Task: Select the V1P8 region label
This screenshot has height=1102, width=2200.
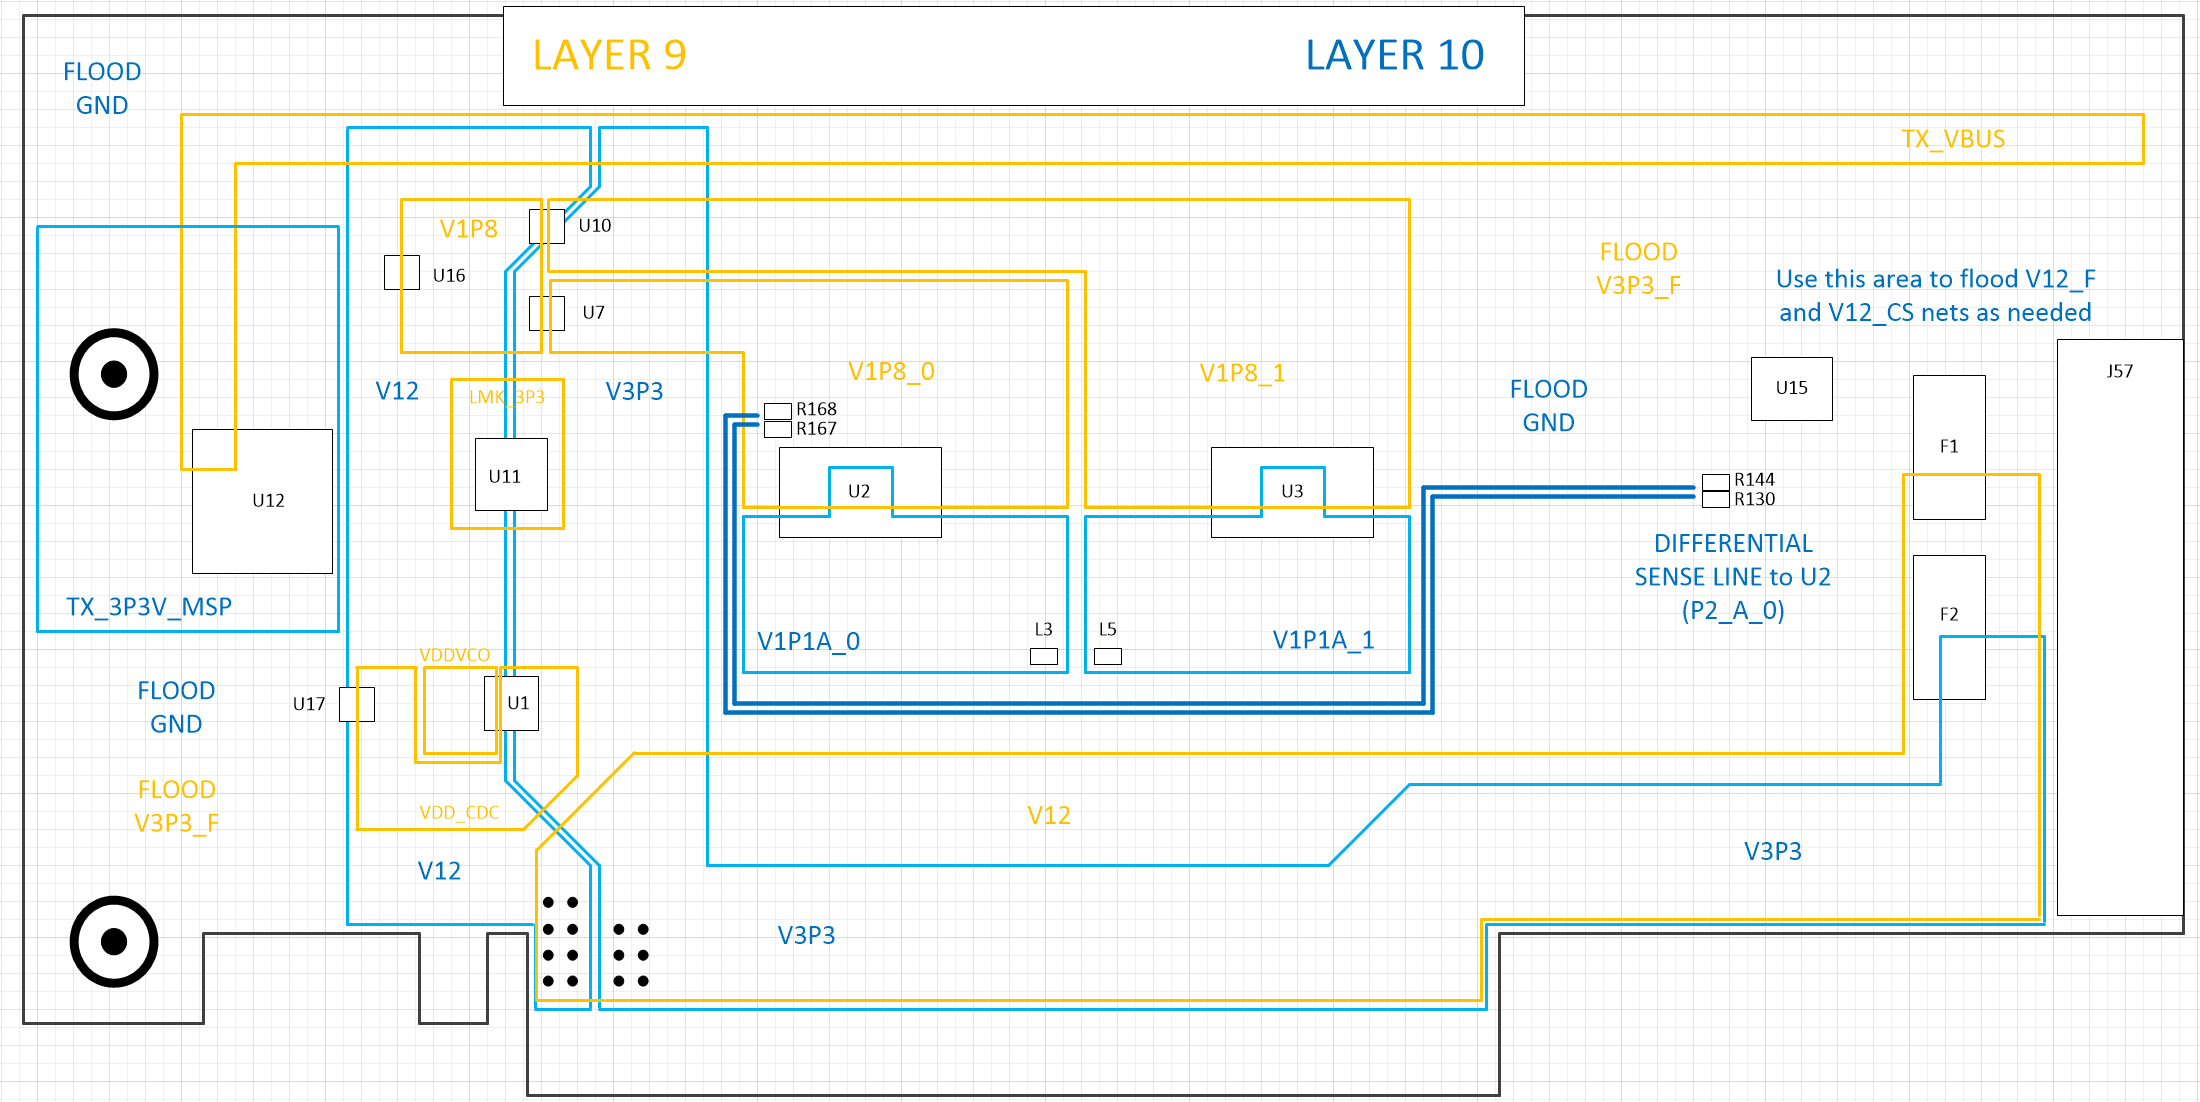Action: pos(469,229)
